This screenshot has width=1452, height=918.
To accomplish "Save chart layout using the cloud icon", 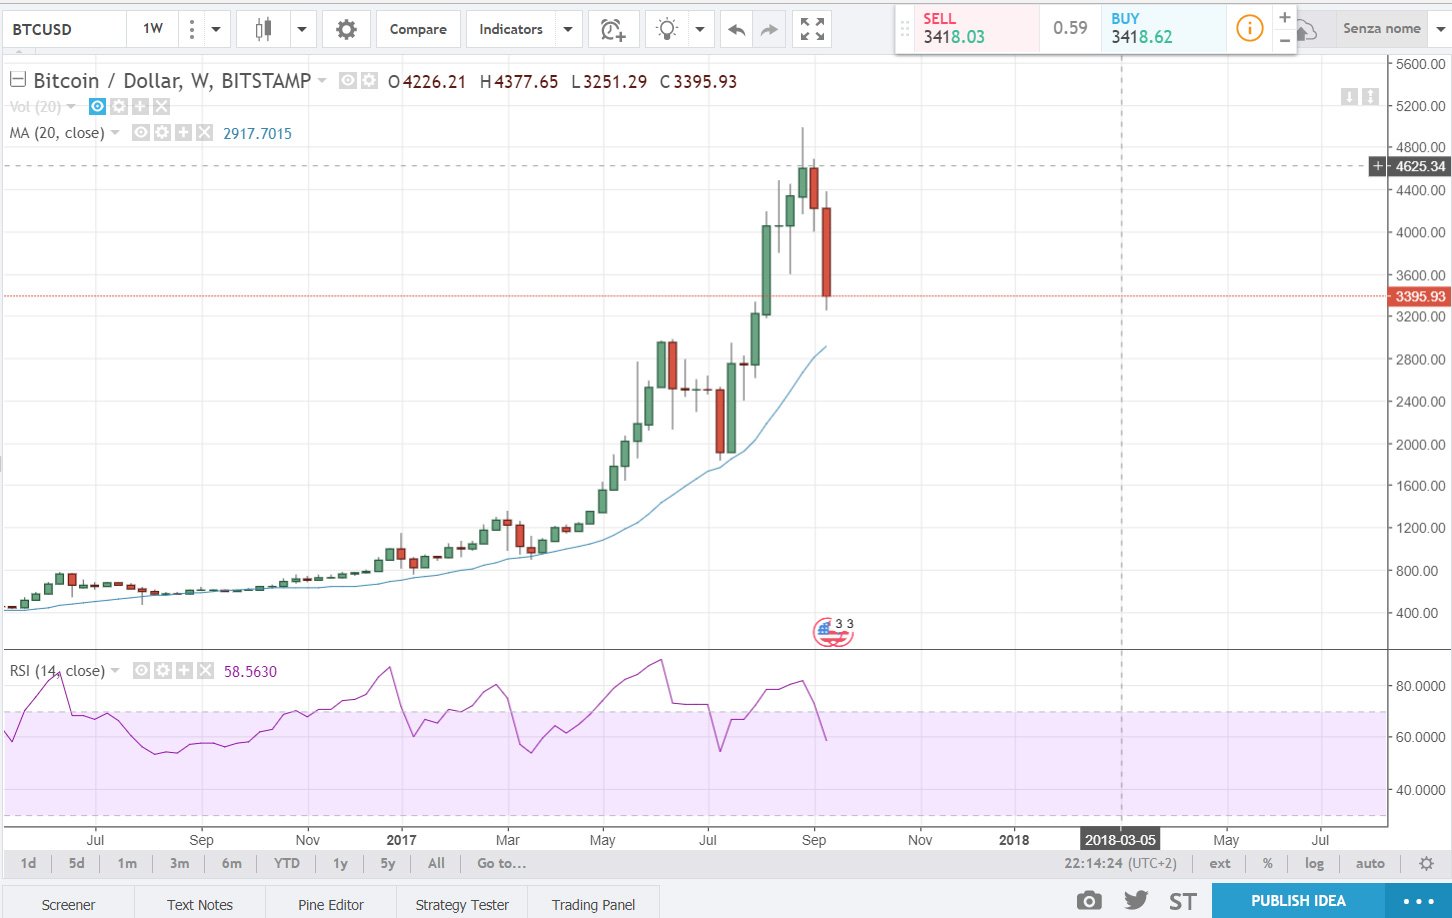I will click(x=1306, y=32).
